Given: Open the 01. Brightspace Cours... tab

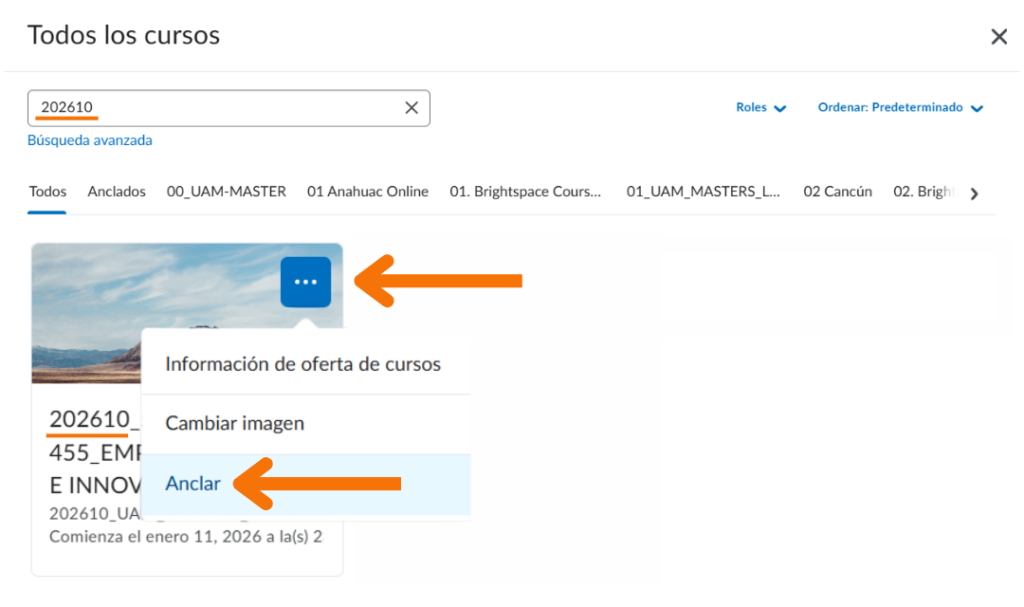Looking at the screenshot, I should coord(526,192).
